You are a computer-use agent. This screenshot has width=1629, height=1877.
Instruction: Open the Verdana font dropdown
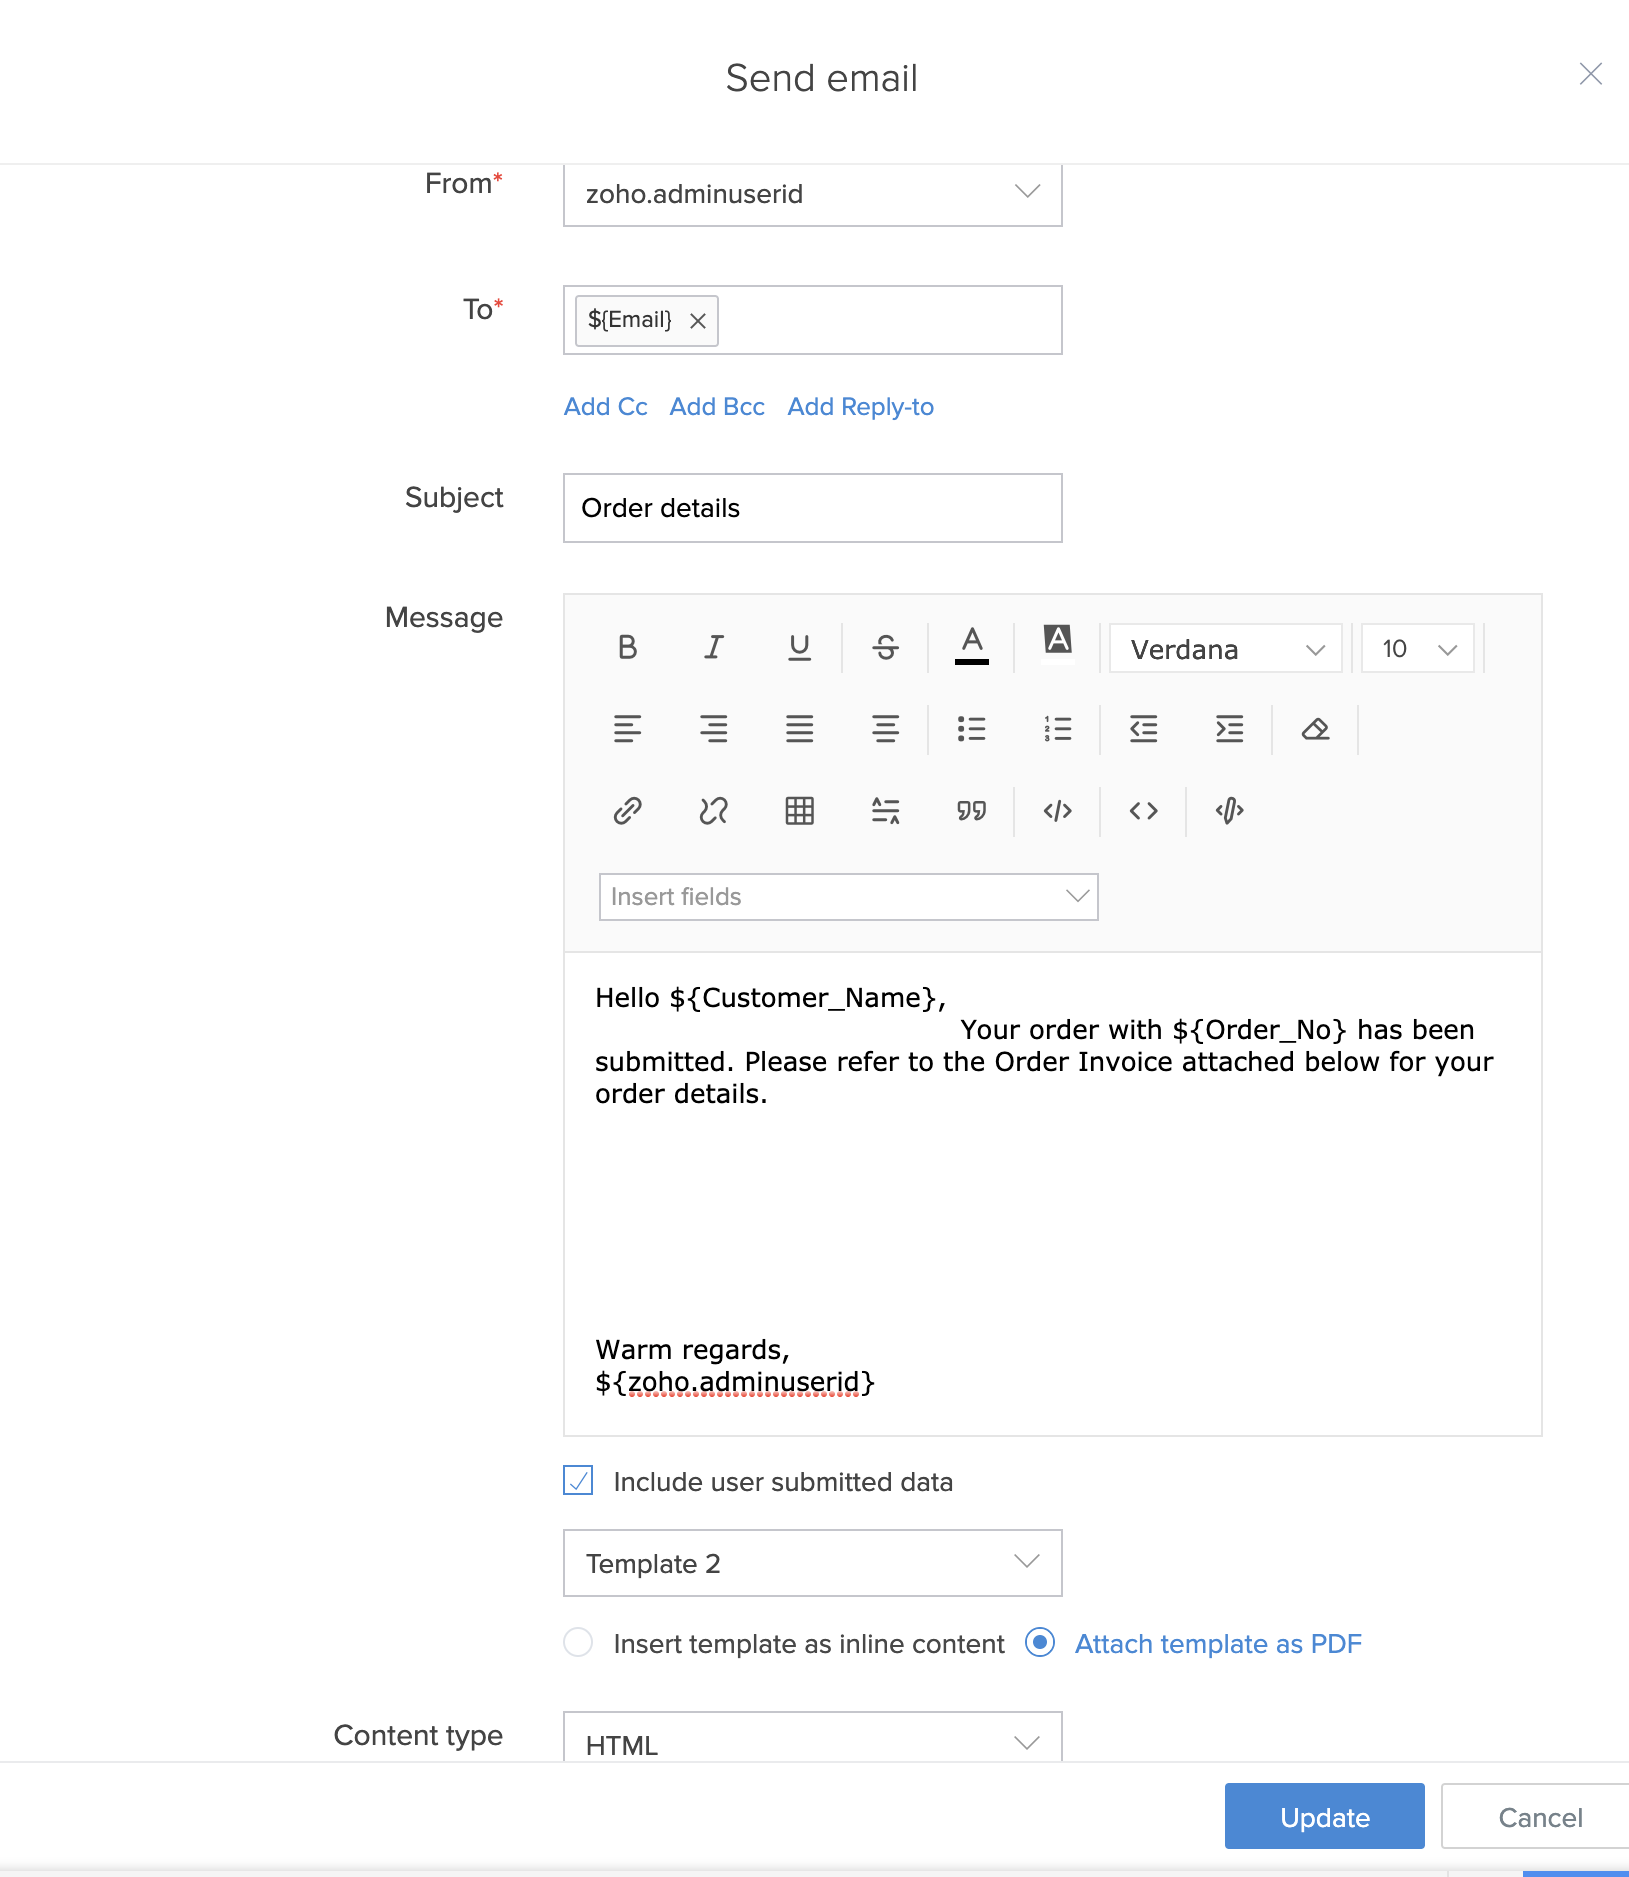point(1225,649)
